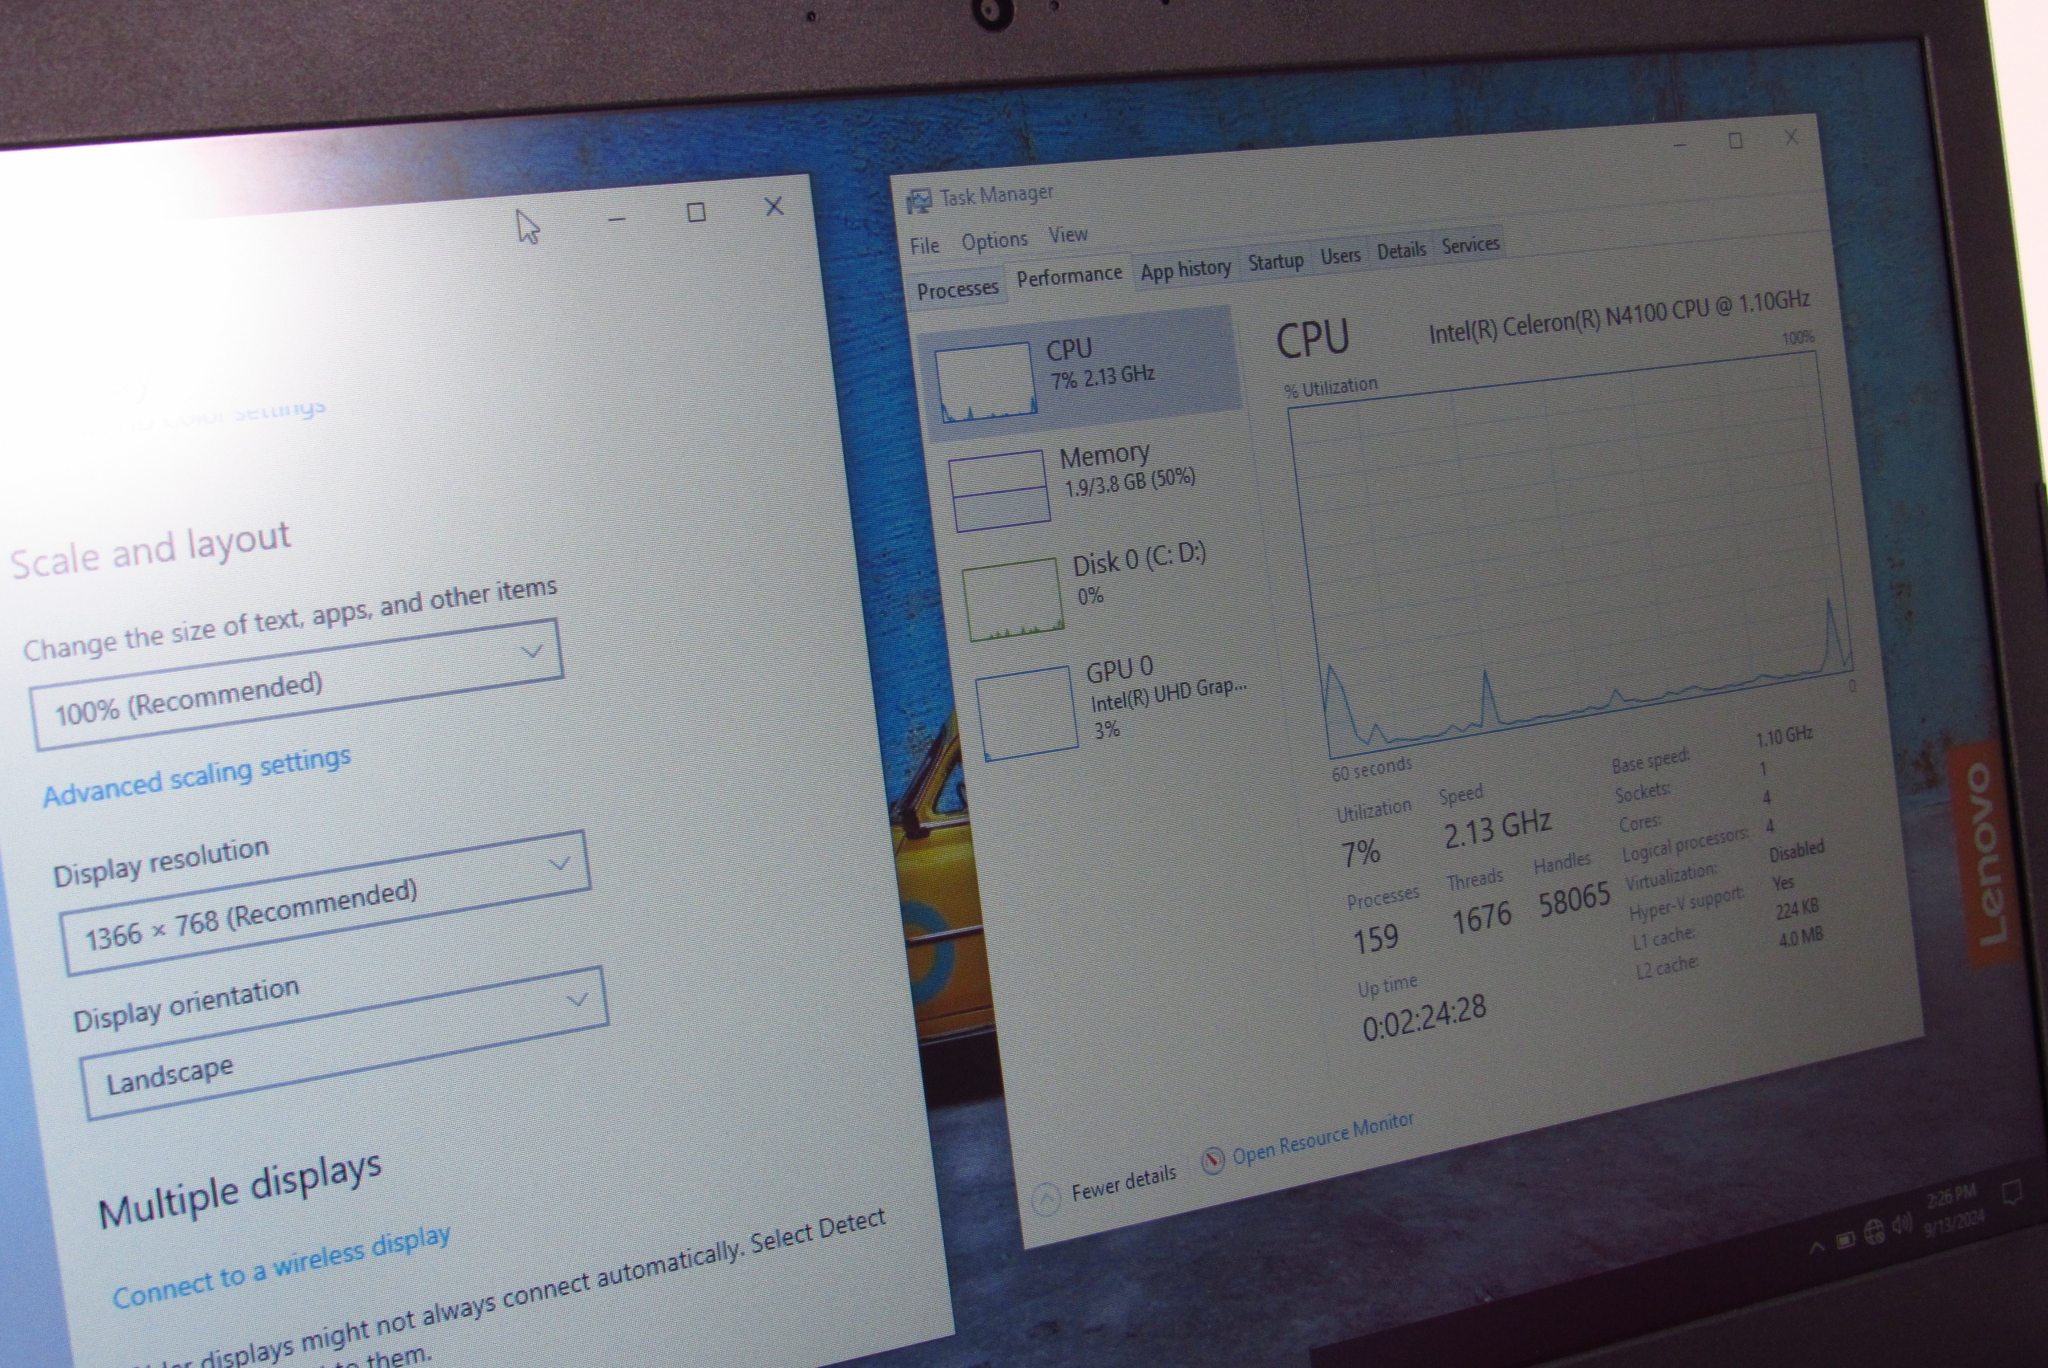The width and height of the screenshot is (2048, 1368).
Task: Click the Fewer details collapse arrow
Action: 1046,1198
